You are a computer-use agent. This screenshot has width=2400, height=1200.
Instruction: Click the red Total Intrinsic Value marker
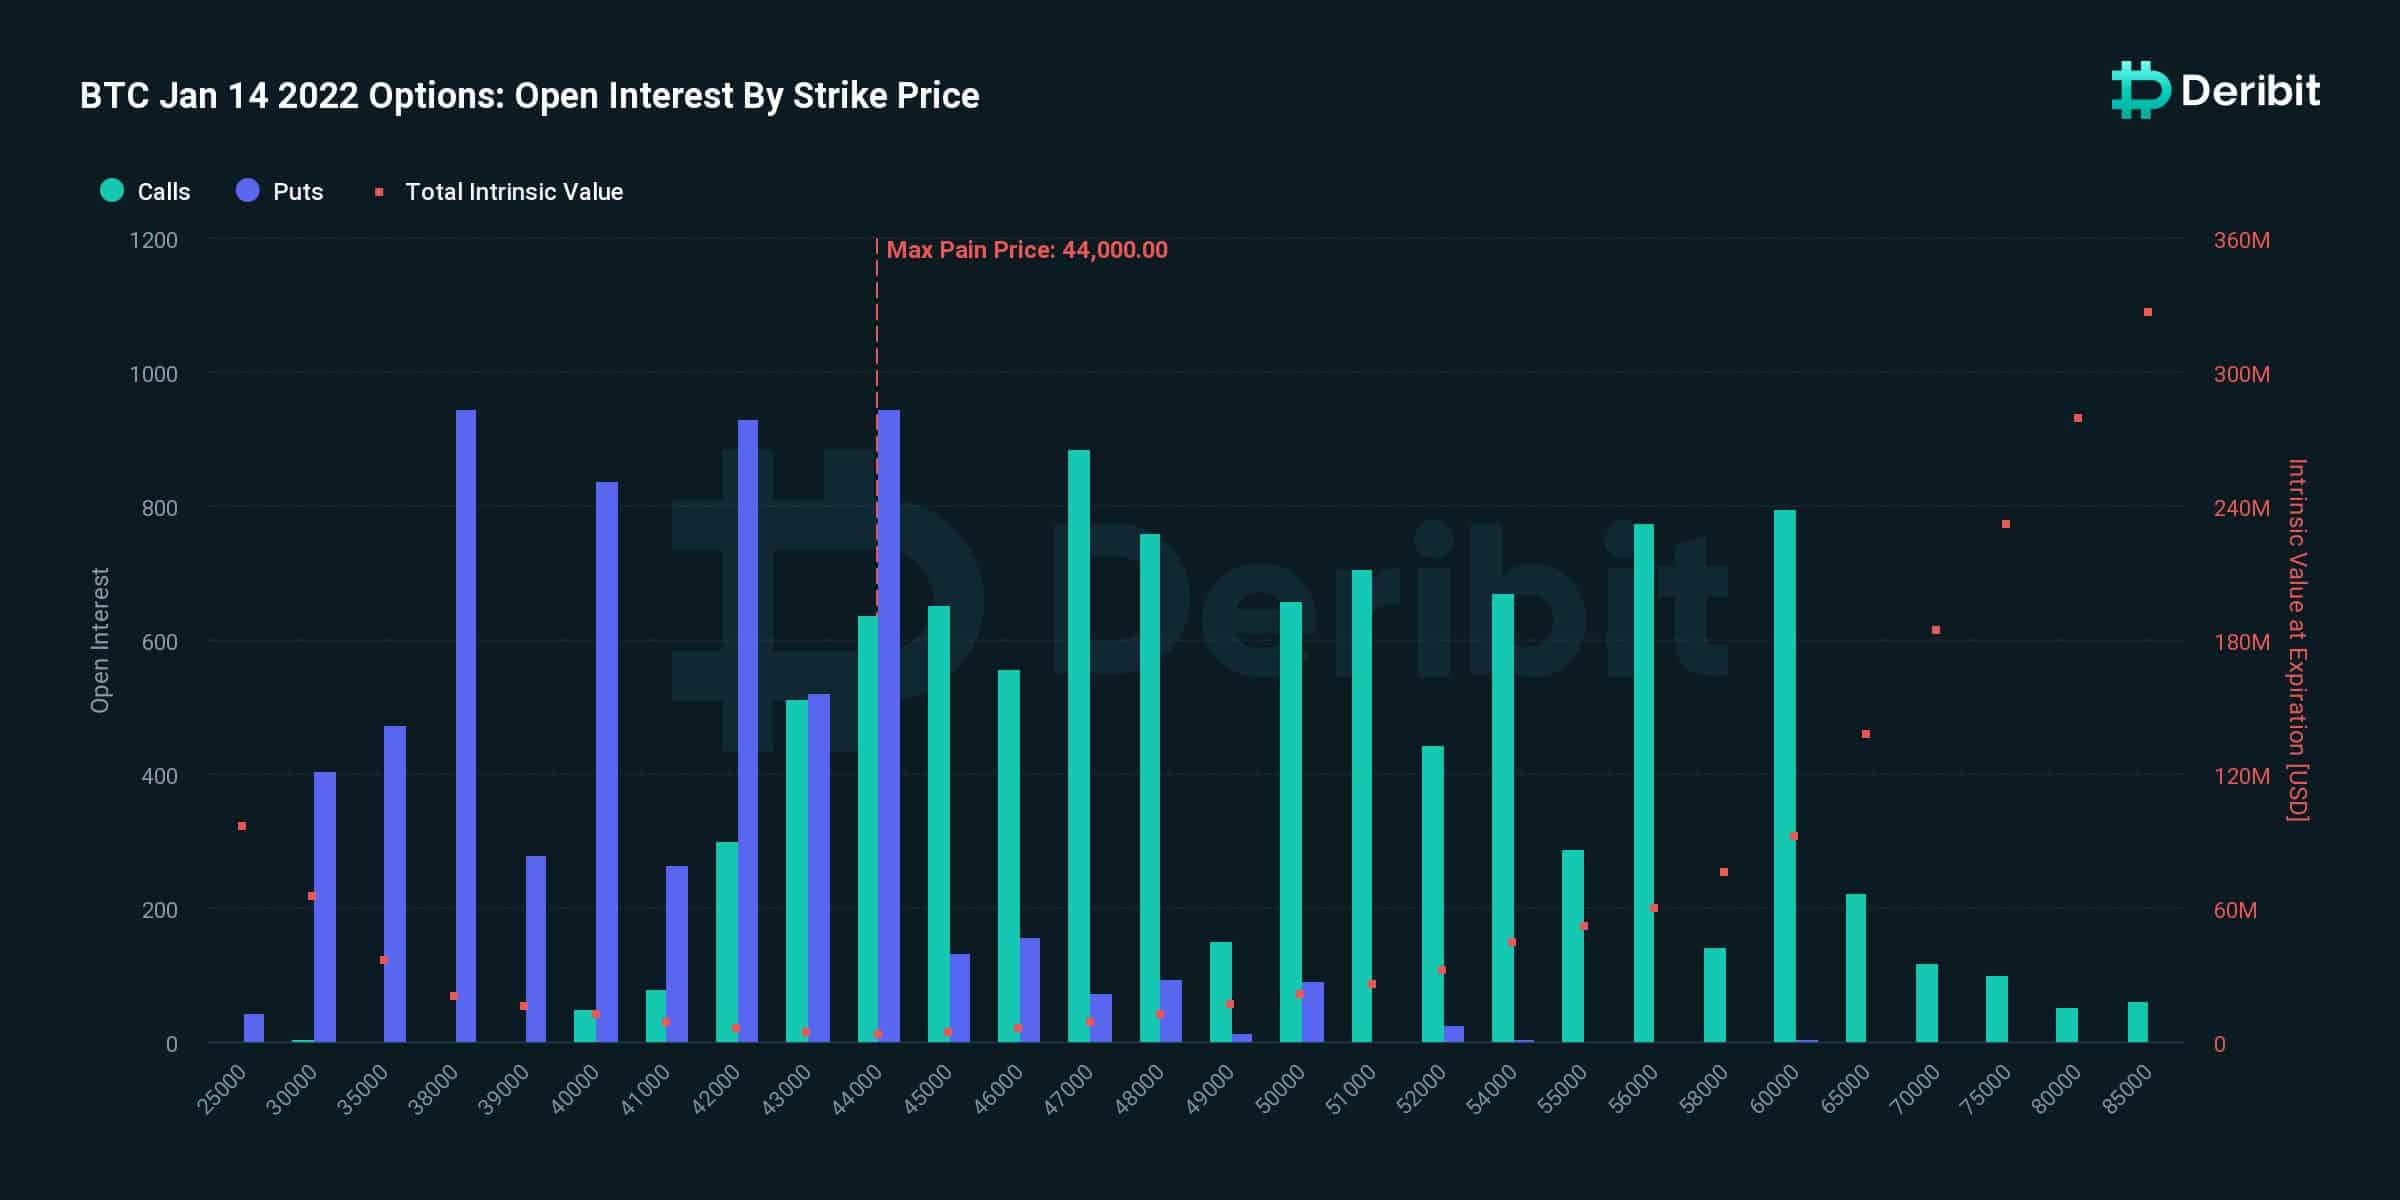click(379, 191)
